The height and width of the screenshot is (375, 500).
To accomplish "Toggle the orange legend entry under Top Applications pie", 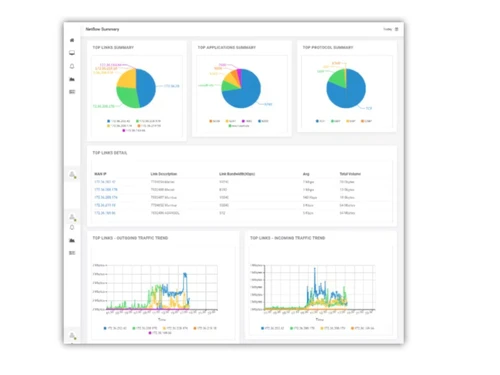I will coord(215,121).
